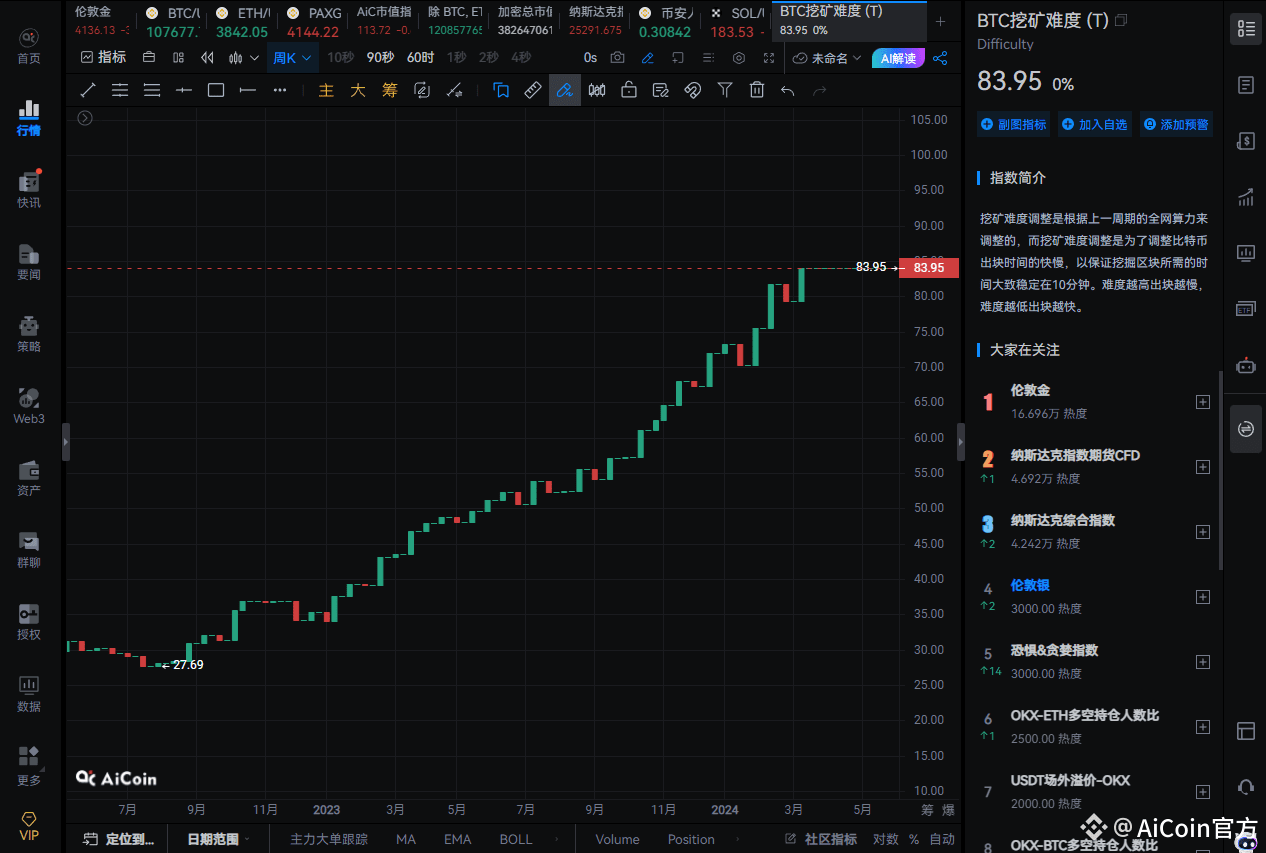The image size is (1266, 853).
Task: Toggle 对数 logarithmic scale
Action: point(885,839)
